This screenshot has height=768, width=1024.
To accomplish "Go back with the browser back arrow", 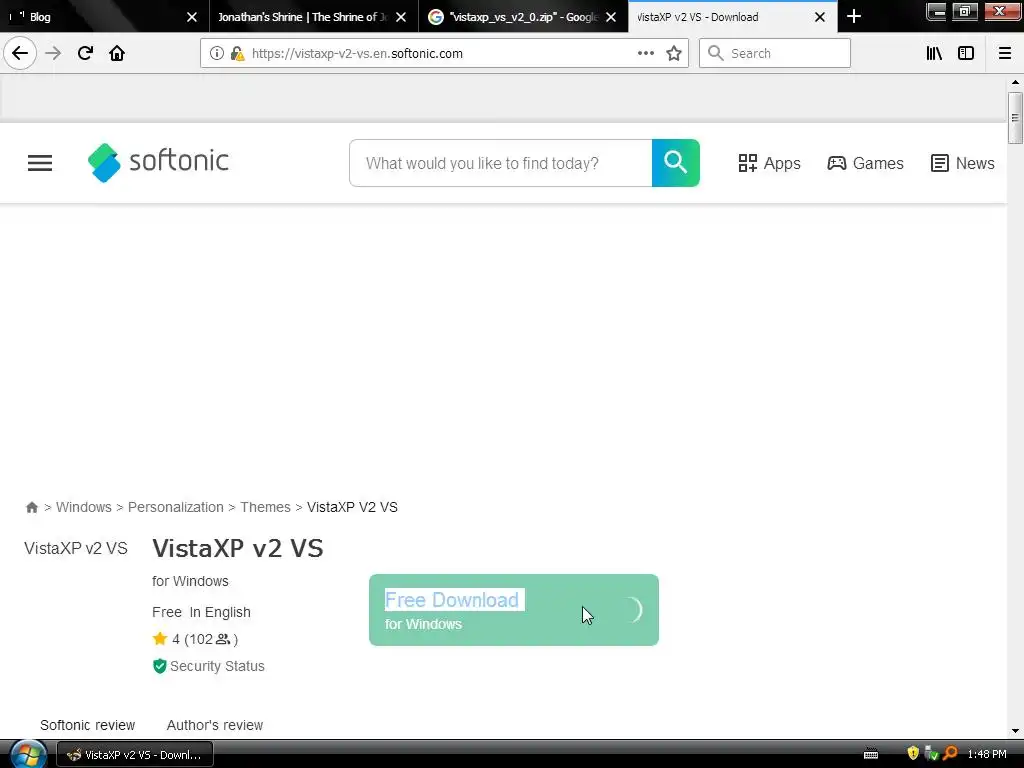I will (x=20, y=53).
